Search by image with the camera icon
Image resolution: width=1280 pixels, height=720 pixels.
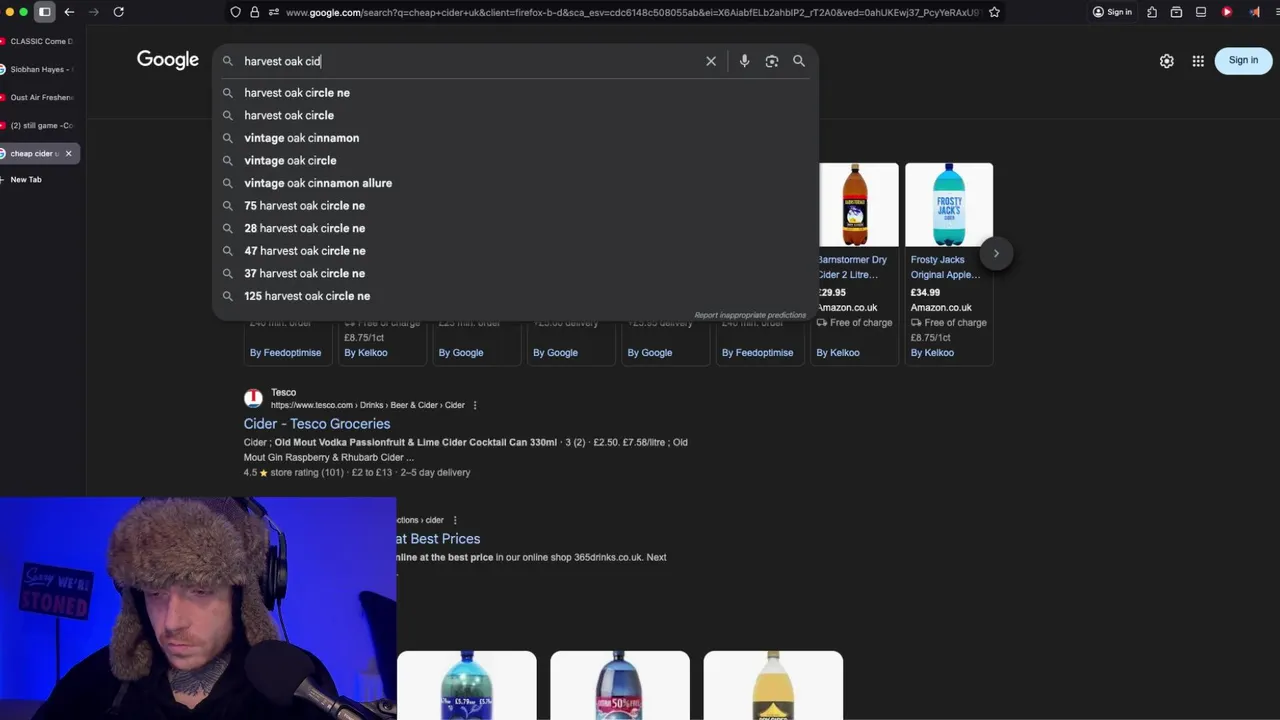pos(772,61)
